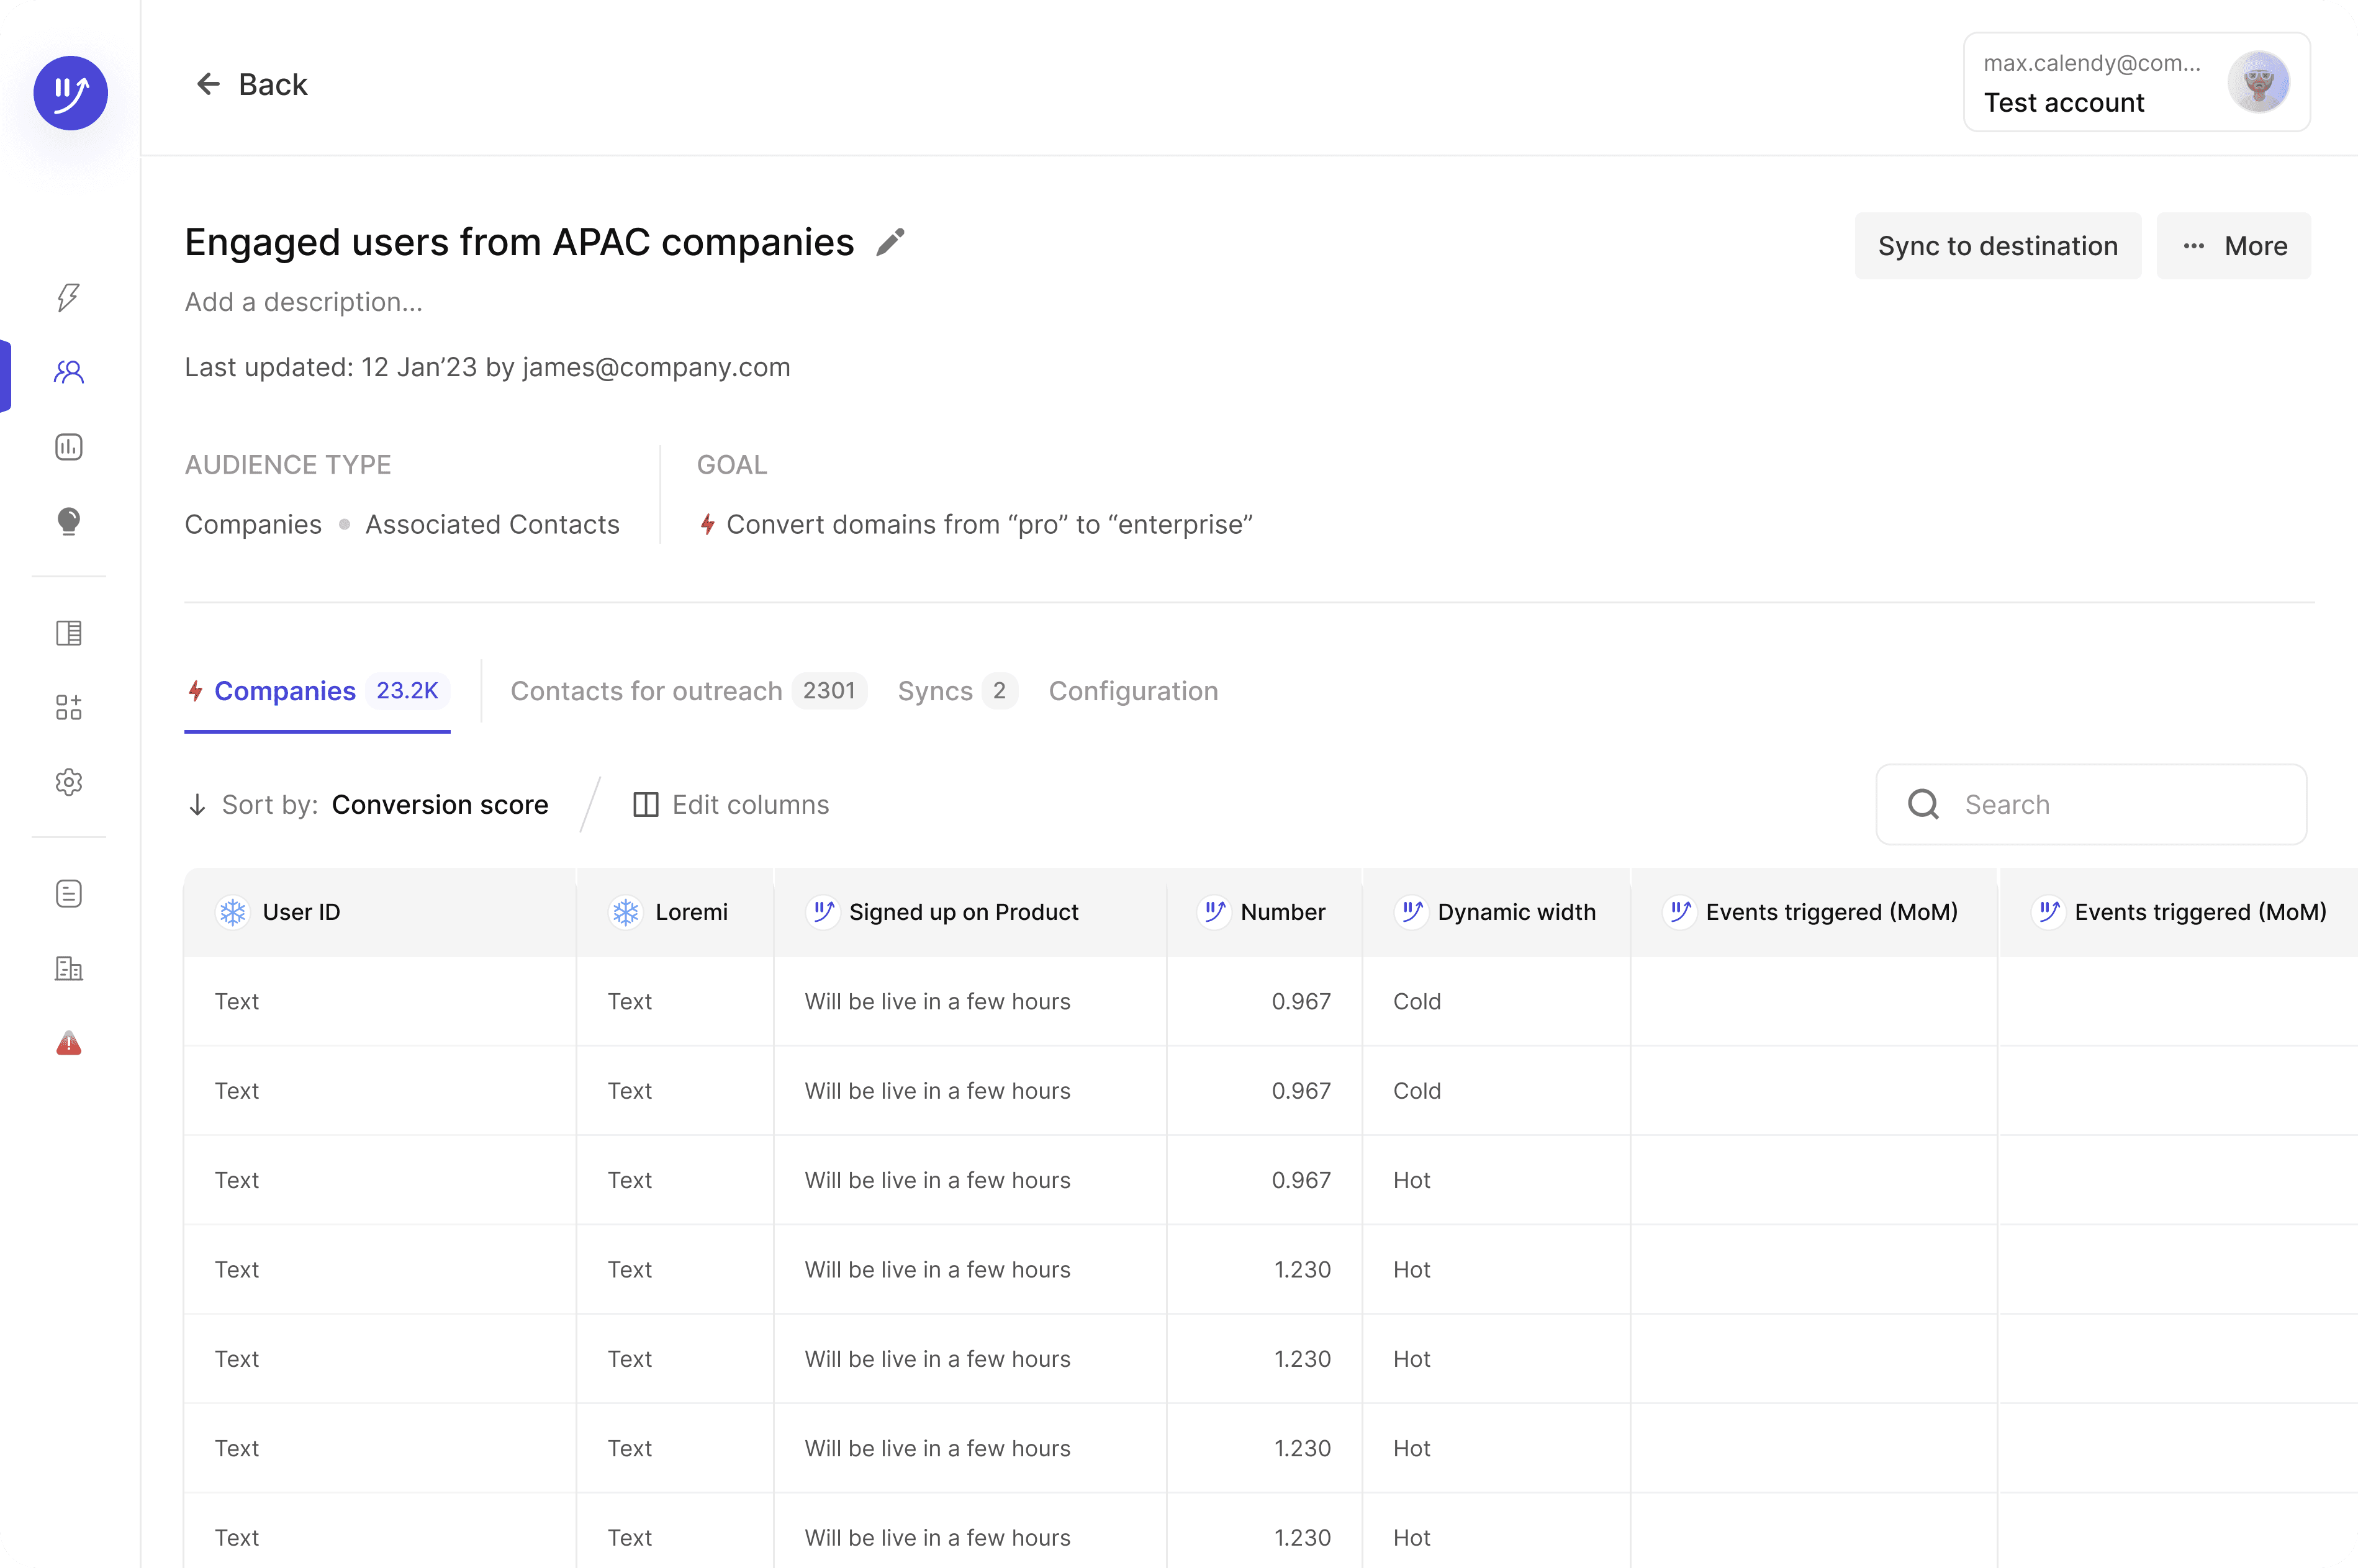Click the lightbulb insights sidebar icon

[x=68, y=521]
